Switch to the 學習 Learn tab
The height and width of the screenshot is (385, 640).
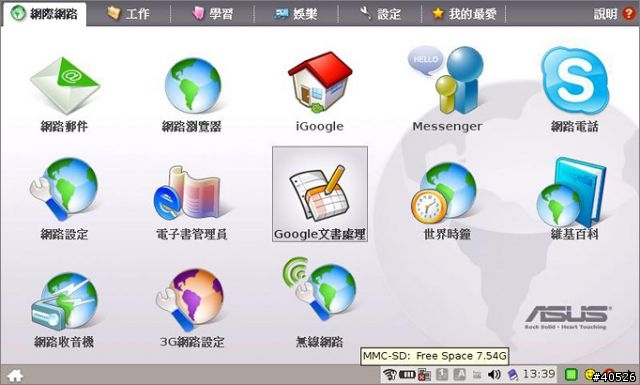[x=212, y=14]
